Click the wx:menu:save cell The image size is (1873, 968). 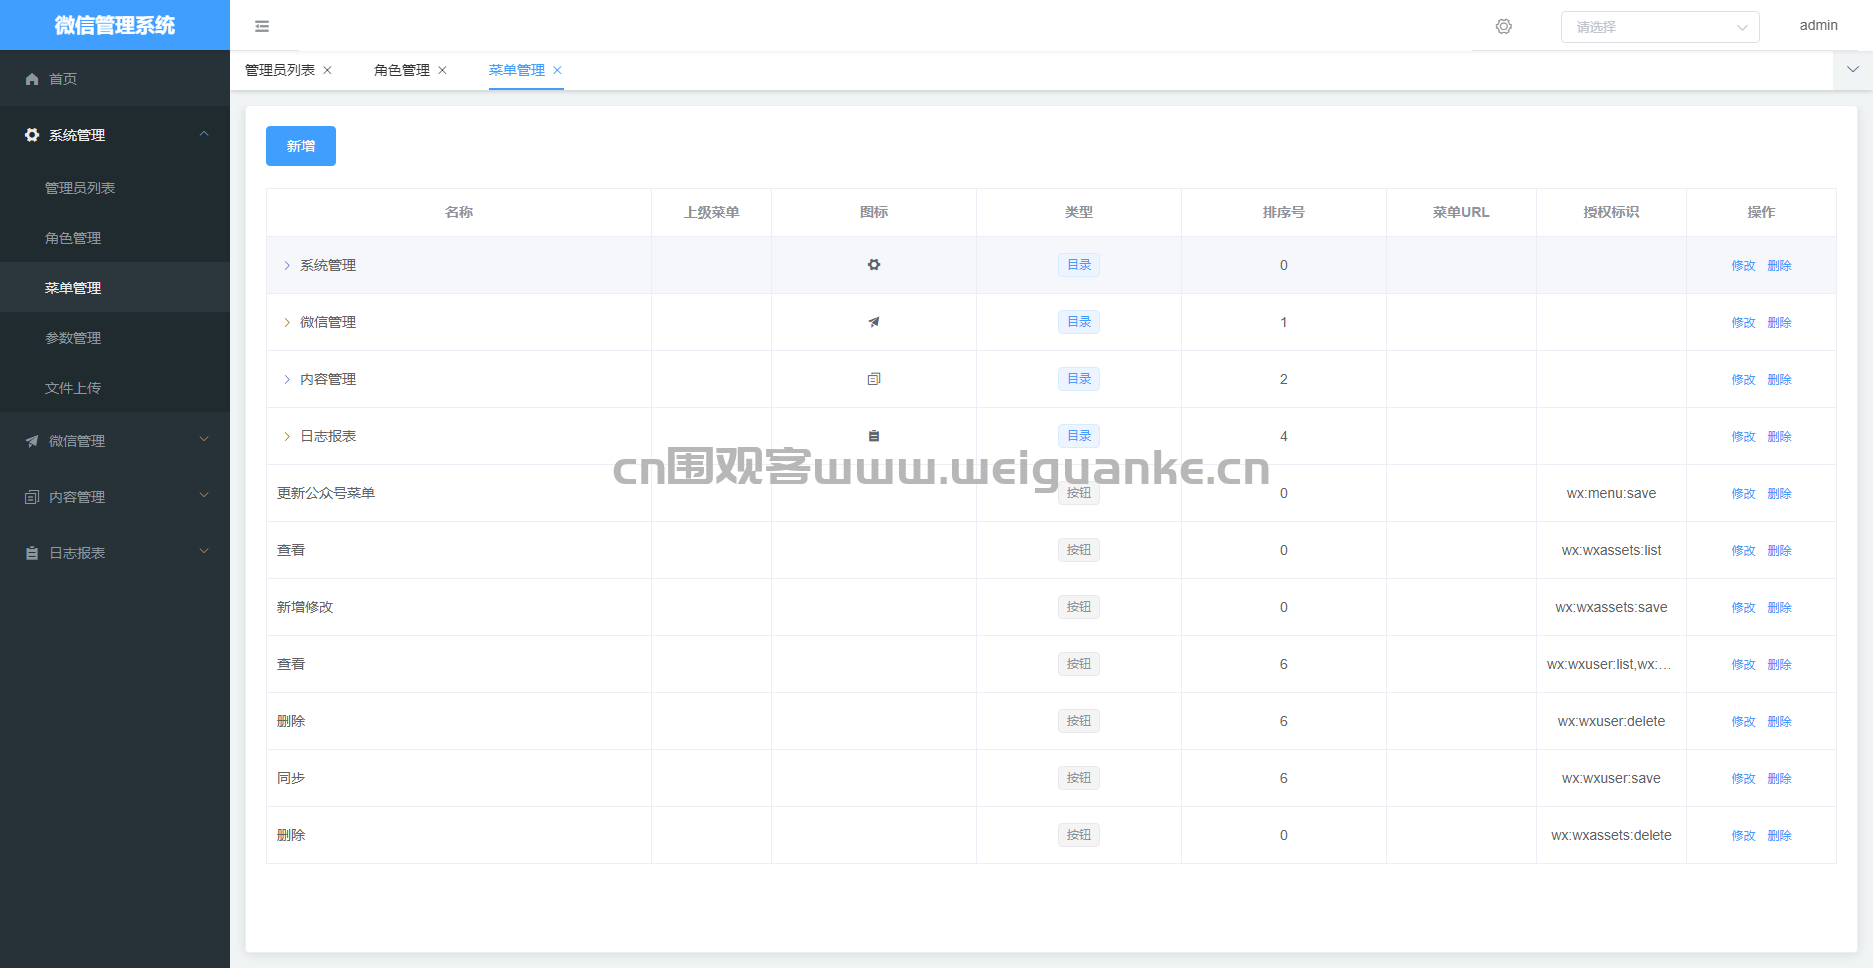pyautogui.click(x=1611, y=493)
